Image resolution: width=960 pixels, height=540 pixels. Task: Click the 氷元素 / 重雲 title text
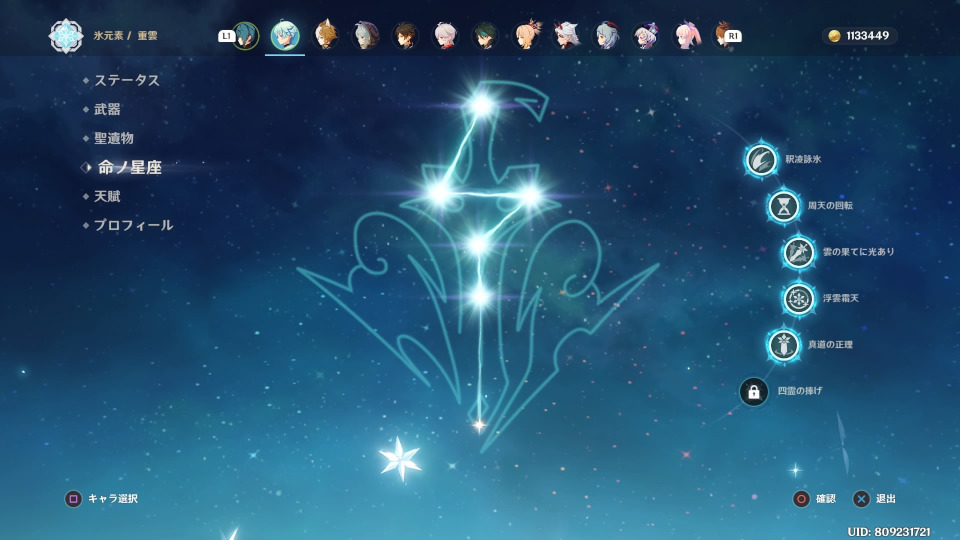coord(126,36)
